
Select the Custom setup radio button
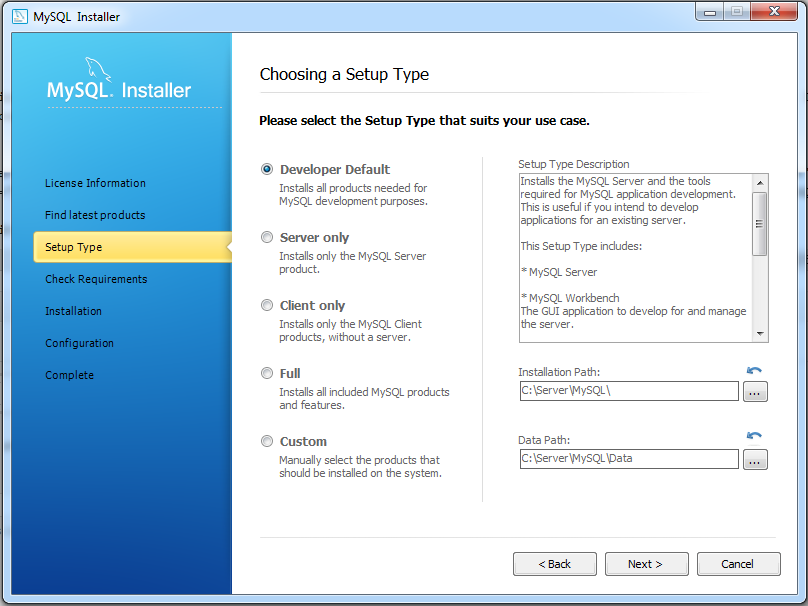pos(267,441)
